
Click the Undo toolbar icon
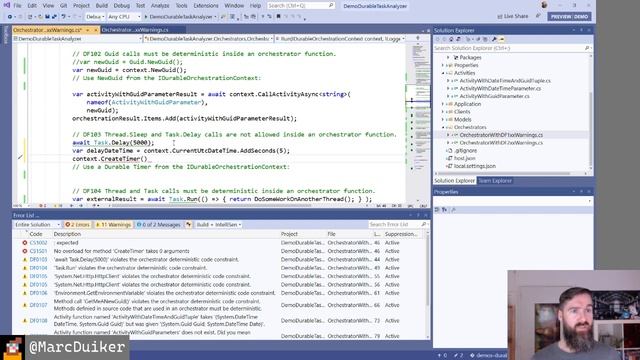point(64,17)
